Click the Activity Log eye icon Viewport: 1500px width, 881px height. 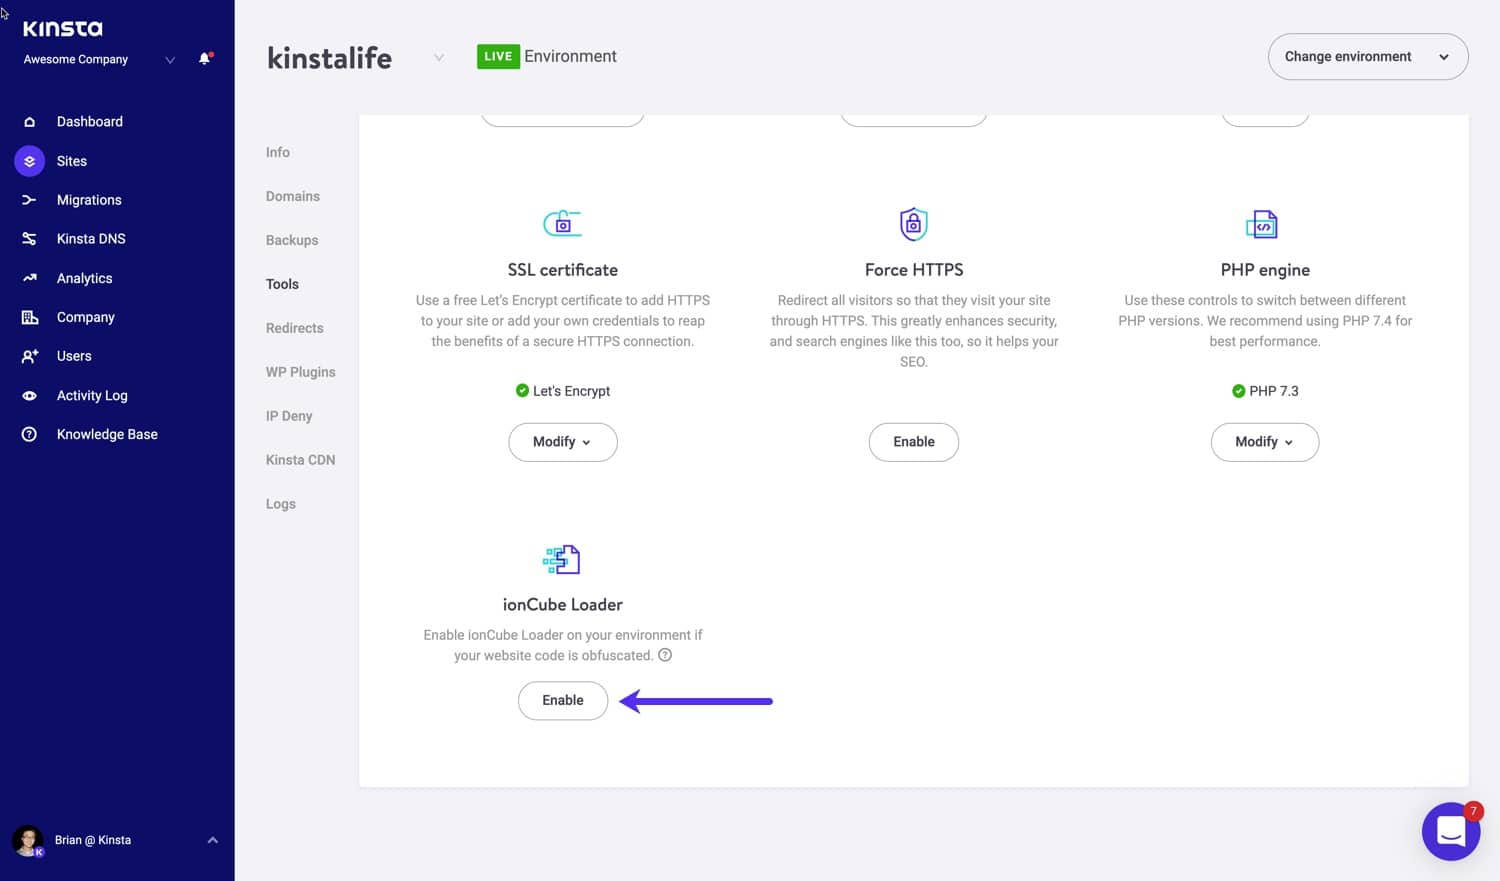[x=30, y=395]
